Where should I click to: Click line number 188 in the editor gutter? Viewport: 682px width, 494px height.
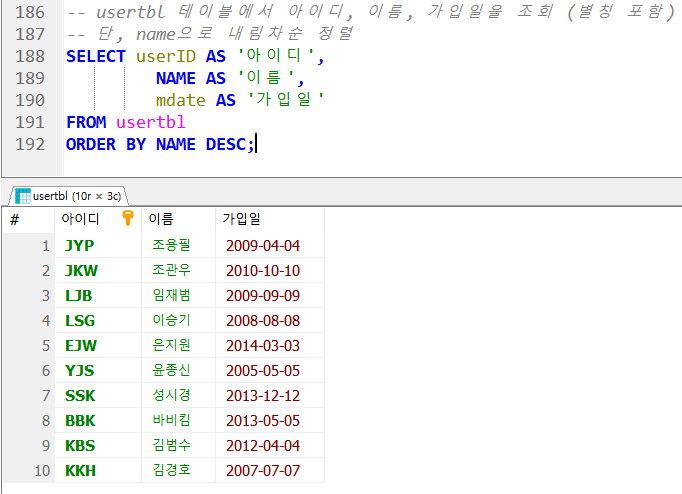click(x=30, y=56)
